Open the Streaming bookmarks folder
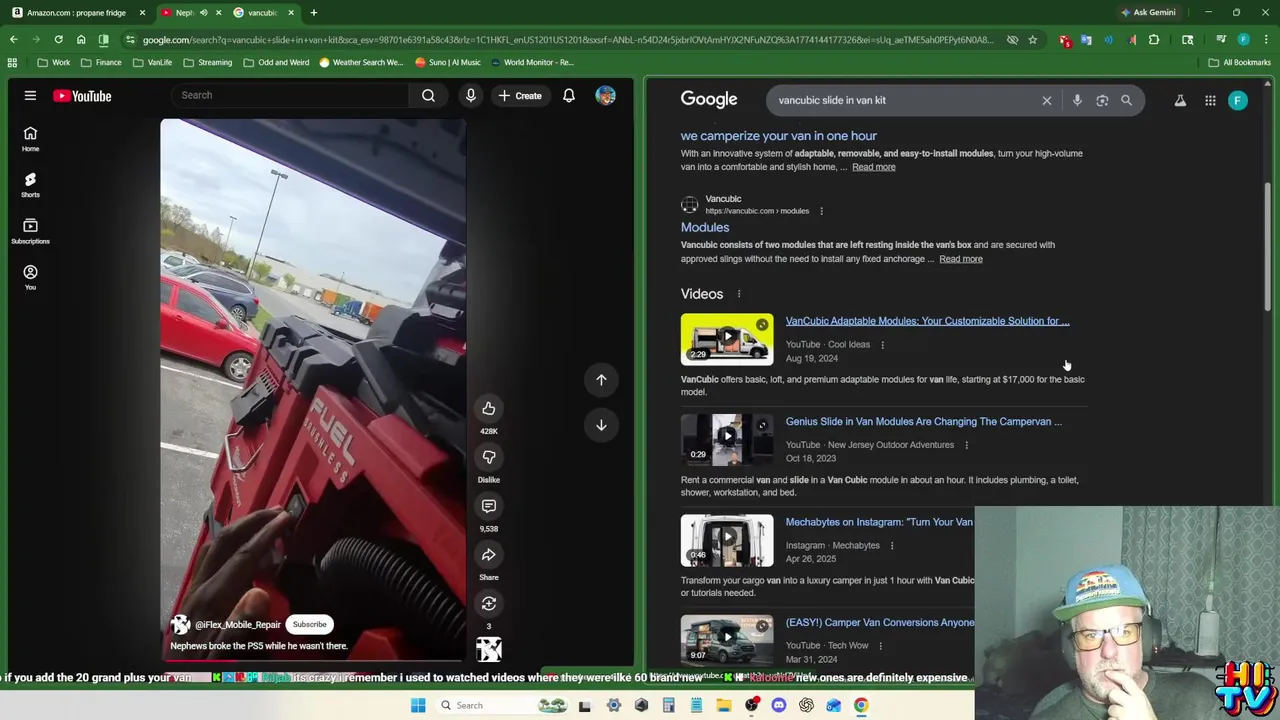Screen dimensions: 1280x720 [x=207, y=62]
